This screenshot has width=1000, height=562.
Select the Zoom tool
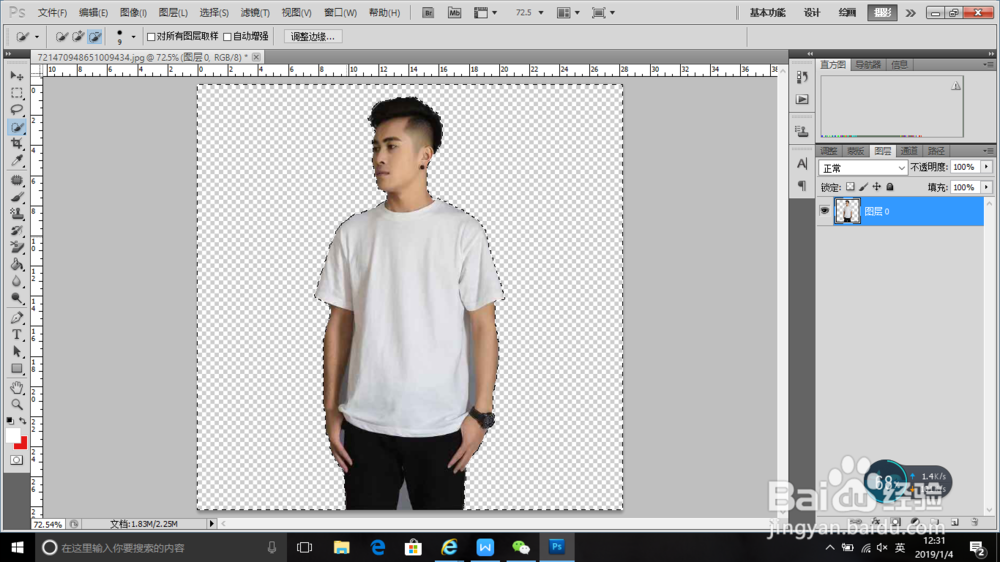tap(17, 404)
